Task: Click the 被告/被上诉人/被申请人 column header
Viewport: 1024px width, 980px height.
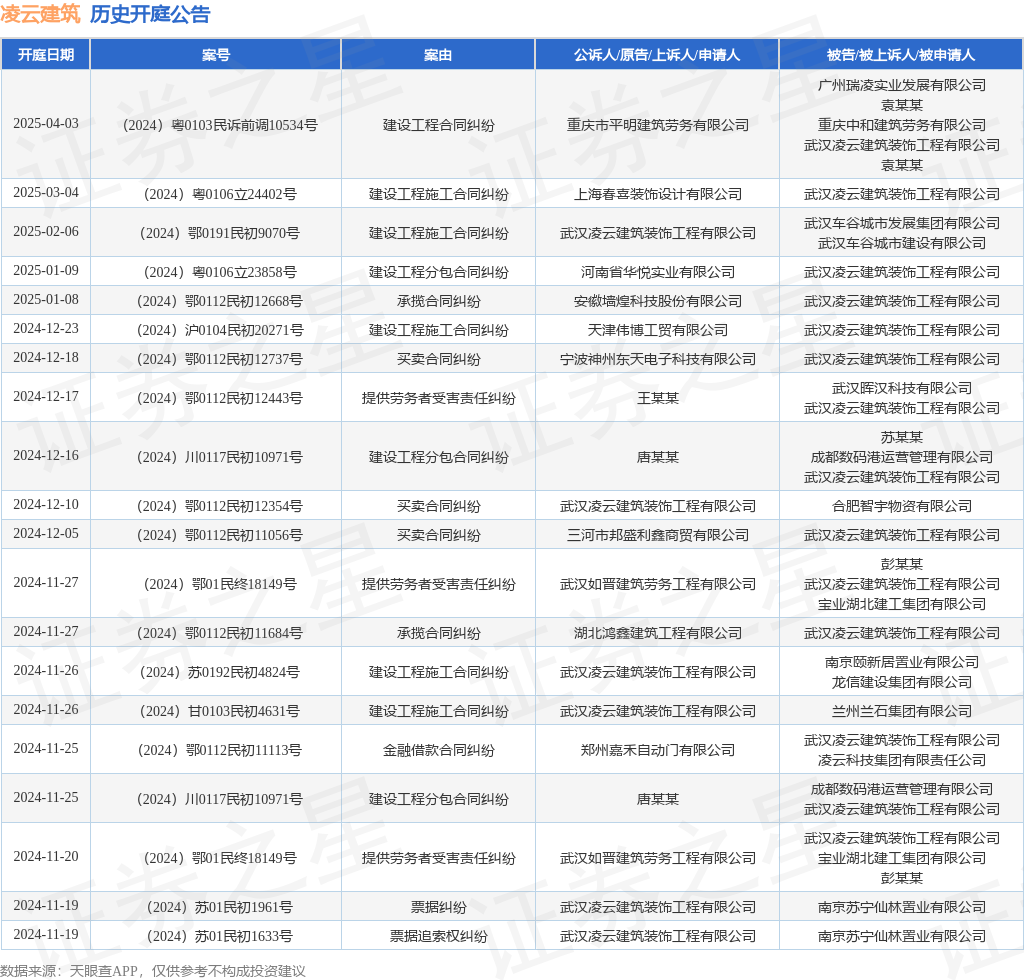Action: [x=901, y=55]
